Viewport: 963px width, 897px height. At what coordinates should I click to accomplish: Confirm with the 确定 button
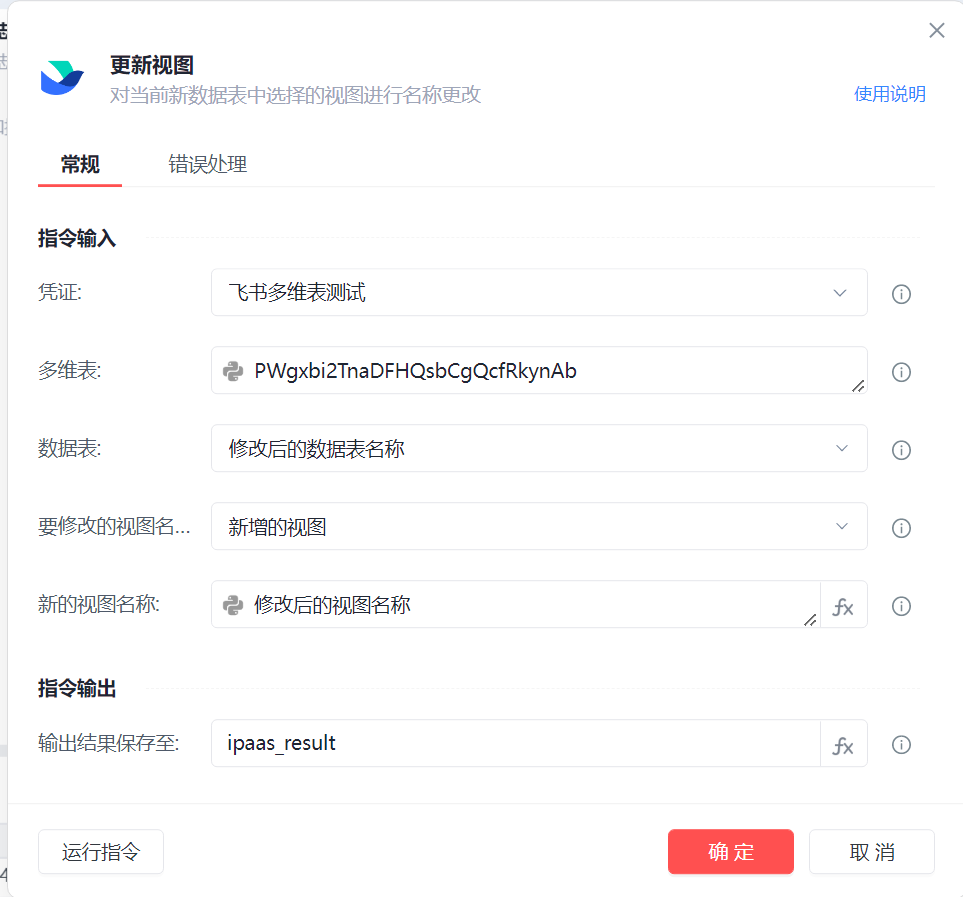click(731, 852)
